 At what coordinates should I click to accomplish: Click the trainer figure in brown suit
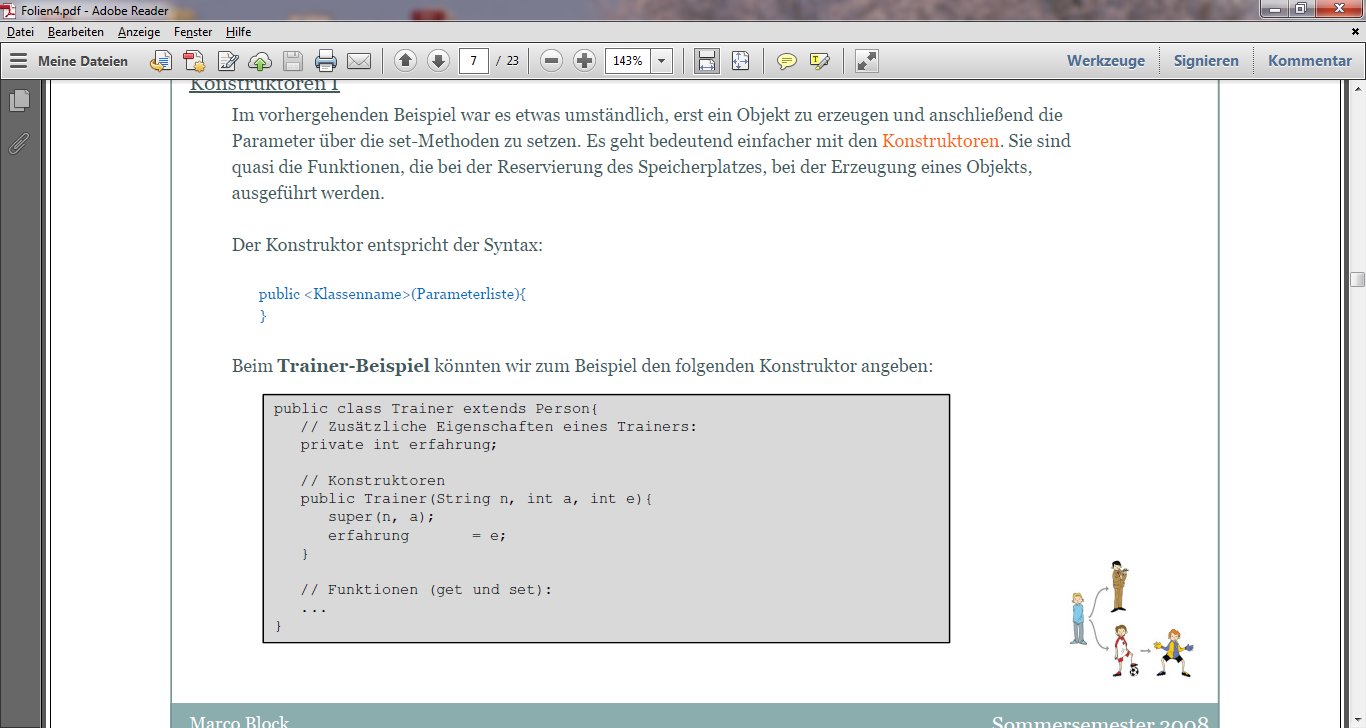1119,585
